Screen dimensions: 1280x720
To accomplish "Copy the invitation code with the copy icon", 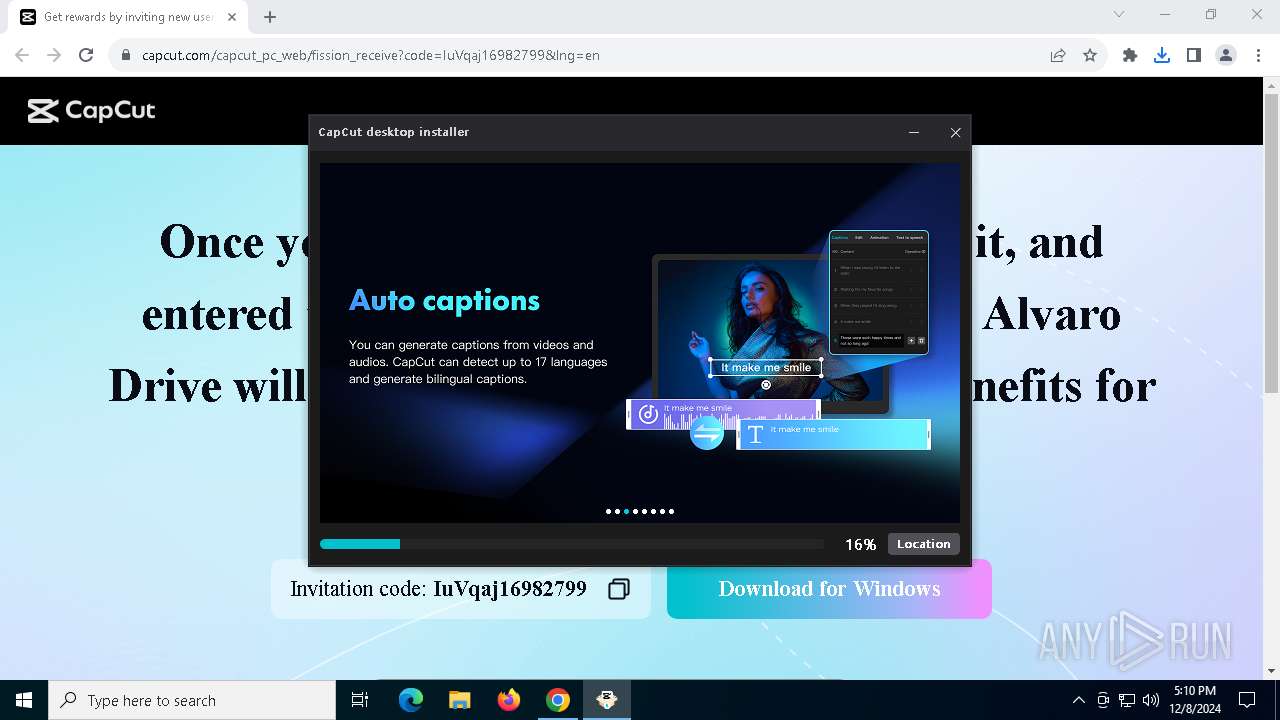I will click(619, 589).
